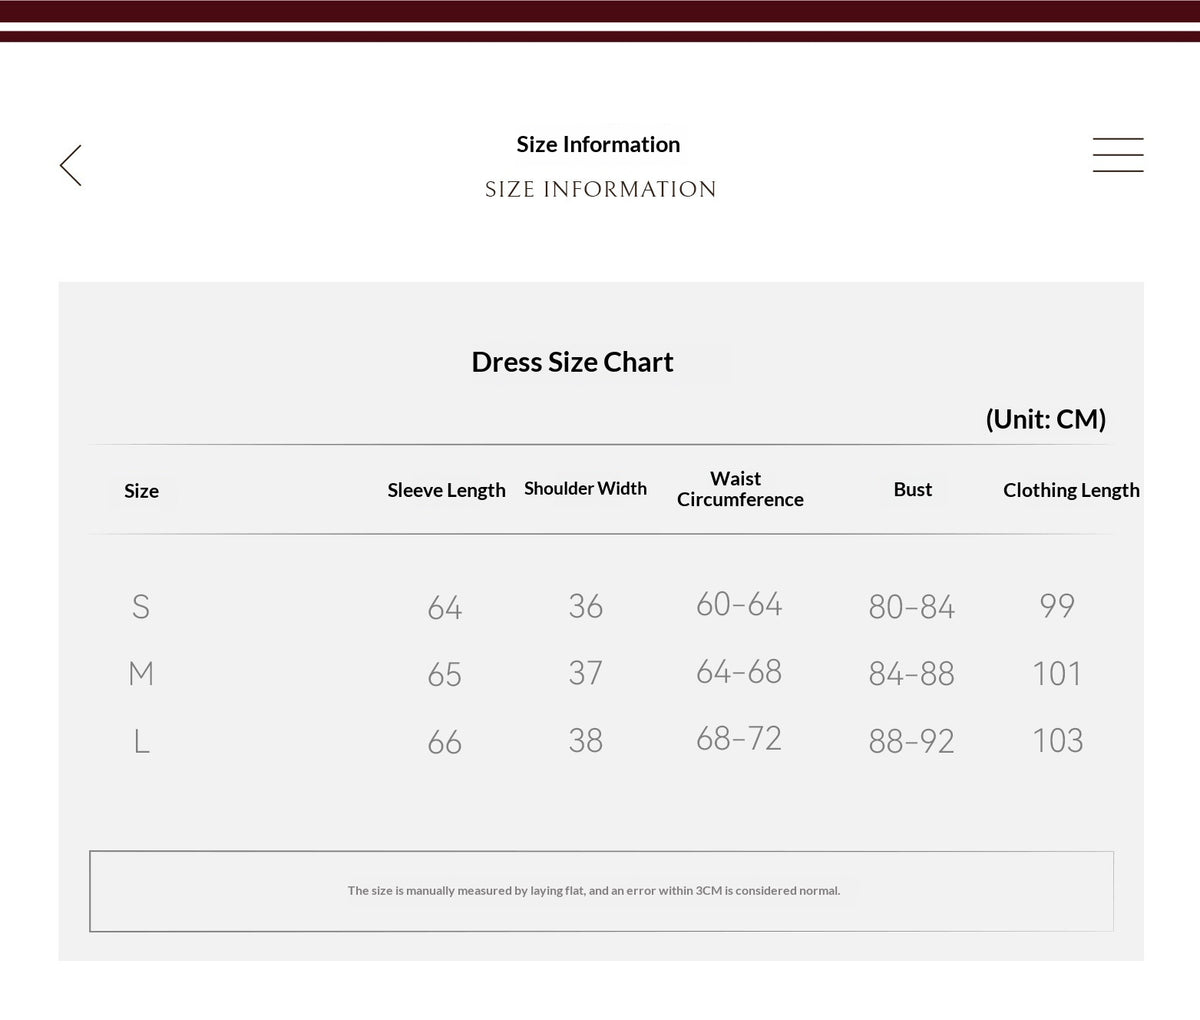Click the 103 clothing length value
This screenshot has height=1020, width=1200.
(x=1057, y=740)
